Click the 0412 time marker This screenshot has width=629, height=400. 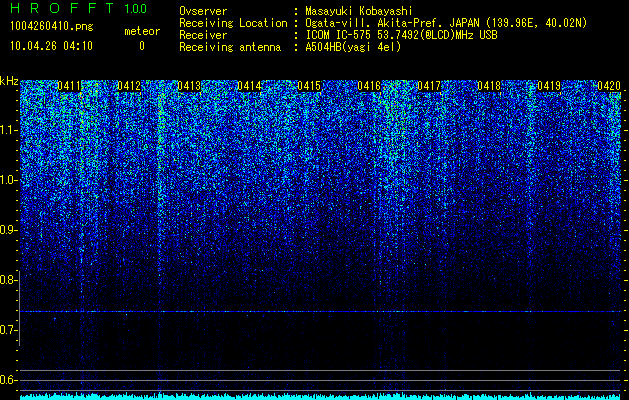[x=129, y=86]
